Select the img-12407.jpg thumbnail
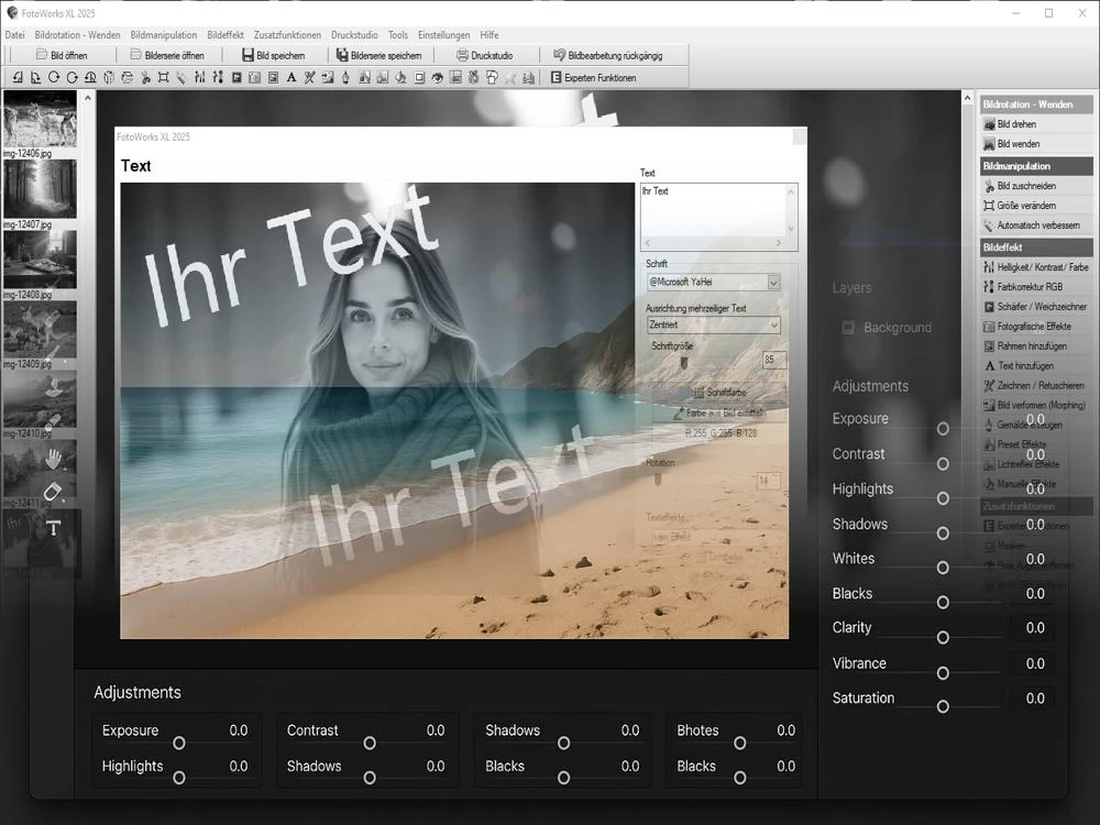This screenshot has width=1100, height=825. (x=40, y=189)
